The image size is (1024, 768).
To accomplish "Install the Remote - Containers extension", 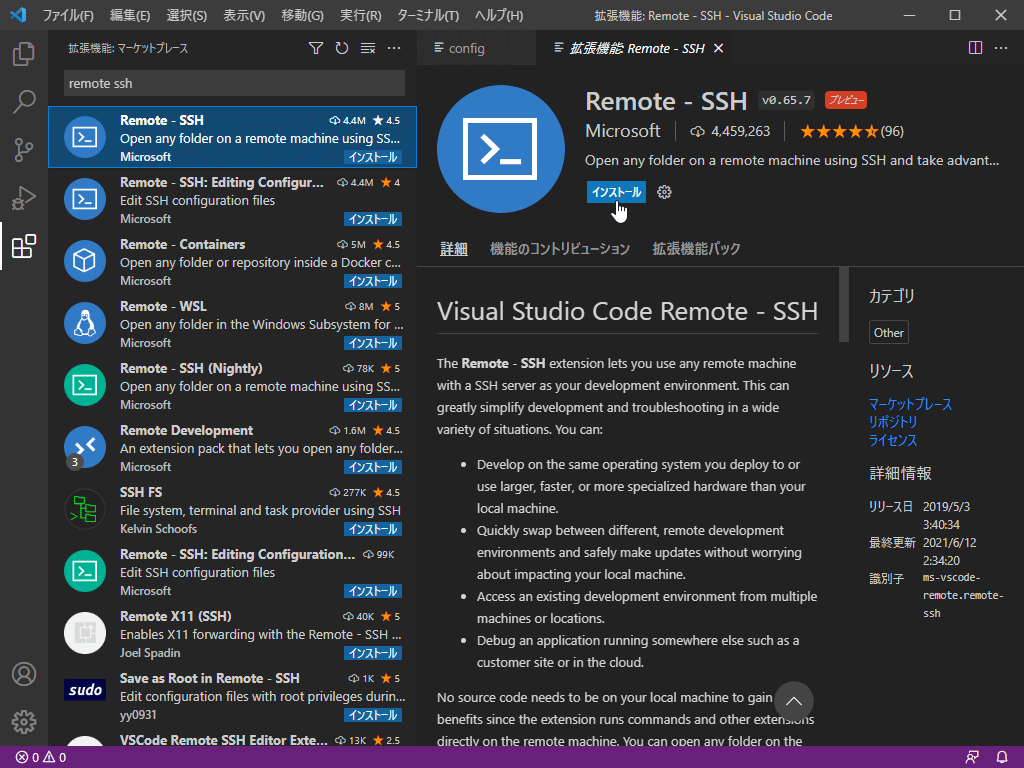I will [x=372, y=280].
